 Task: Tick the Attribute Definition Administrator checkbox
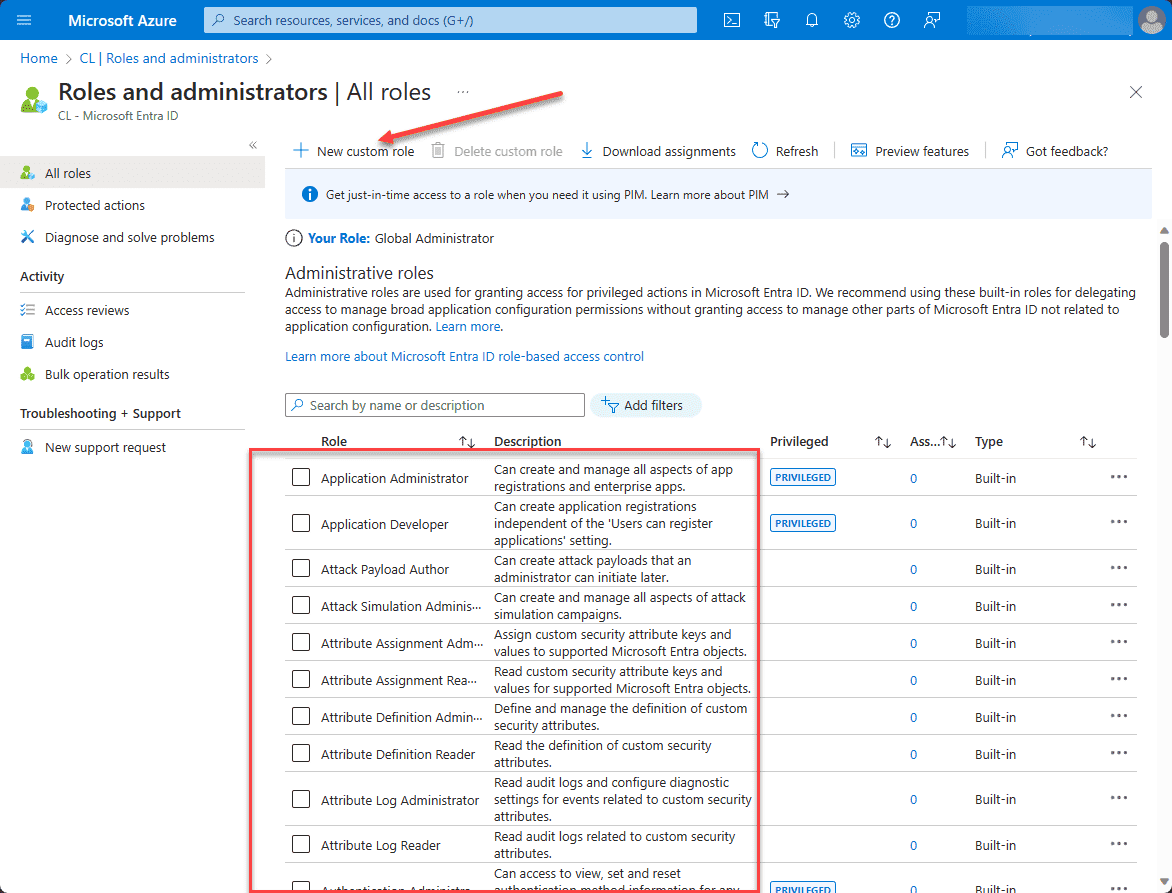300,717
